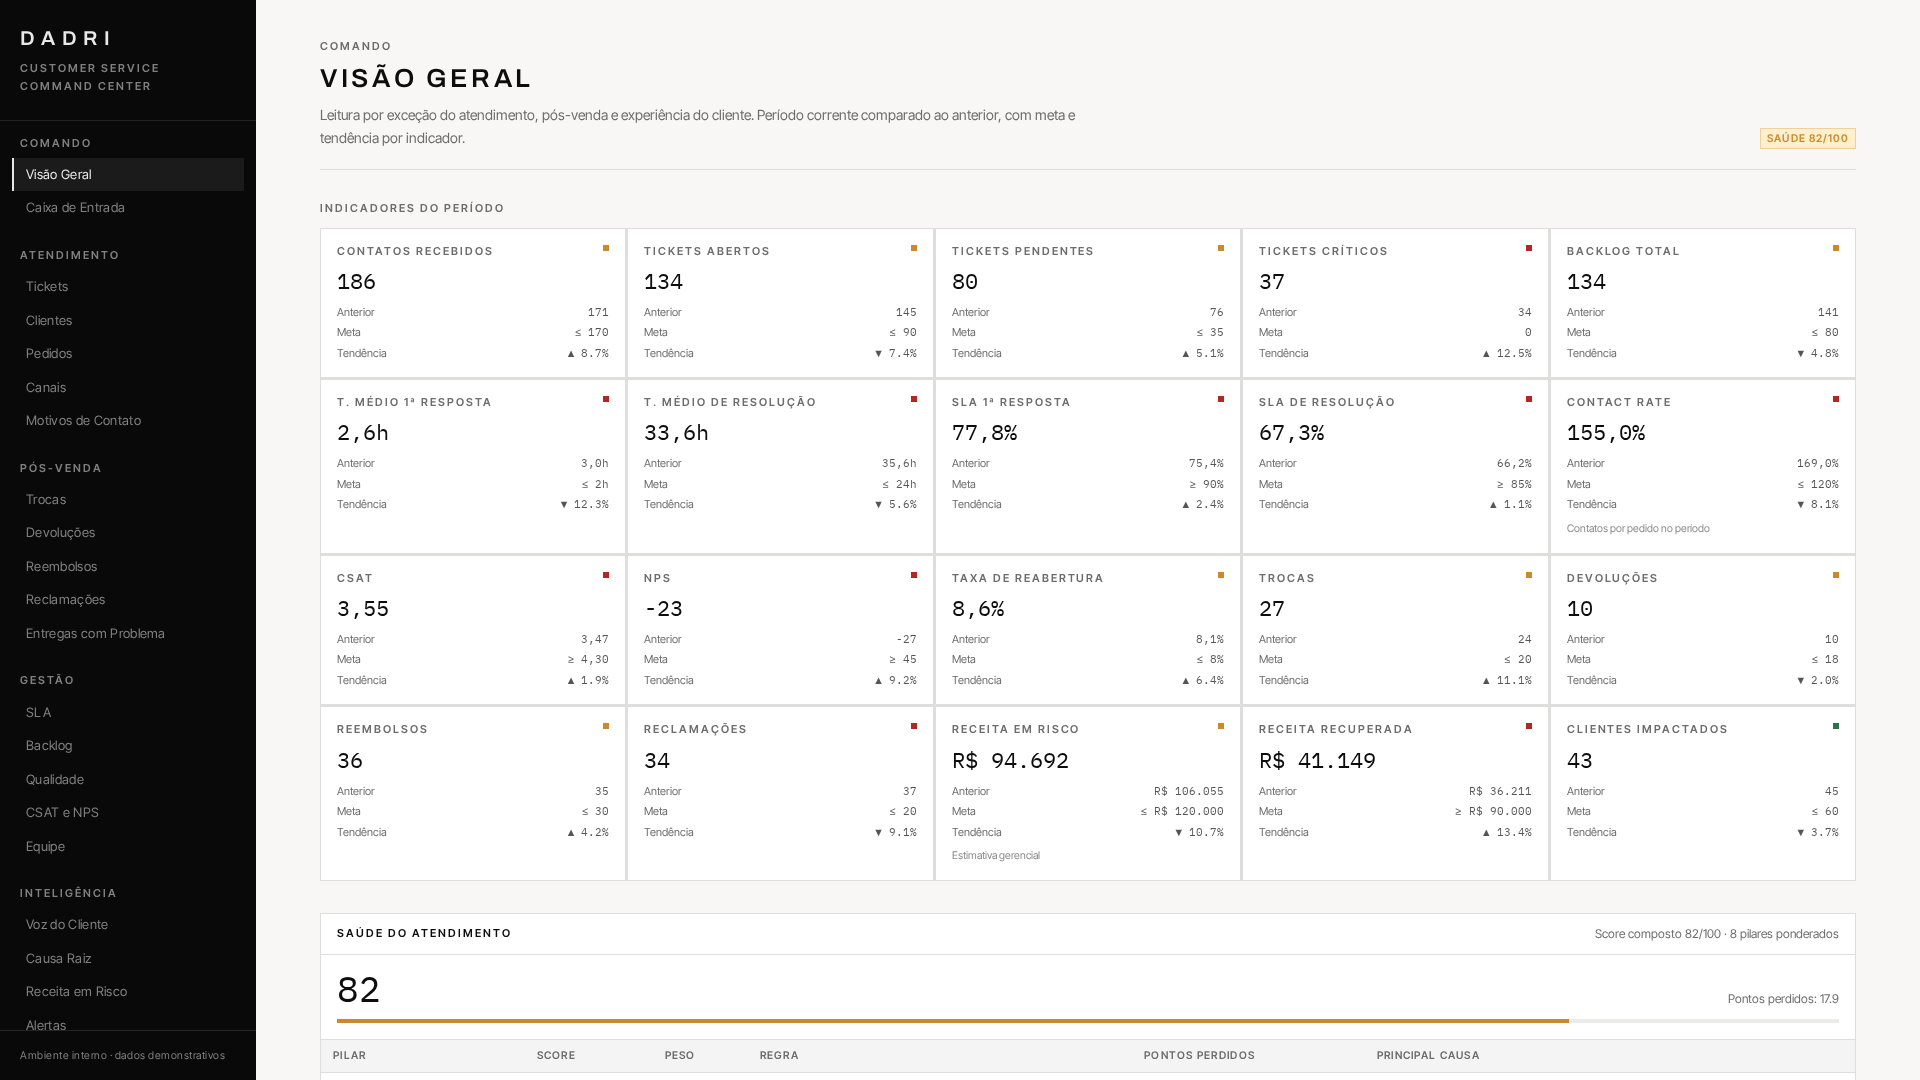Open Clientes from the sidebar
This screenshot has height=1080, width=1920.
(128, 320)
